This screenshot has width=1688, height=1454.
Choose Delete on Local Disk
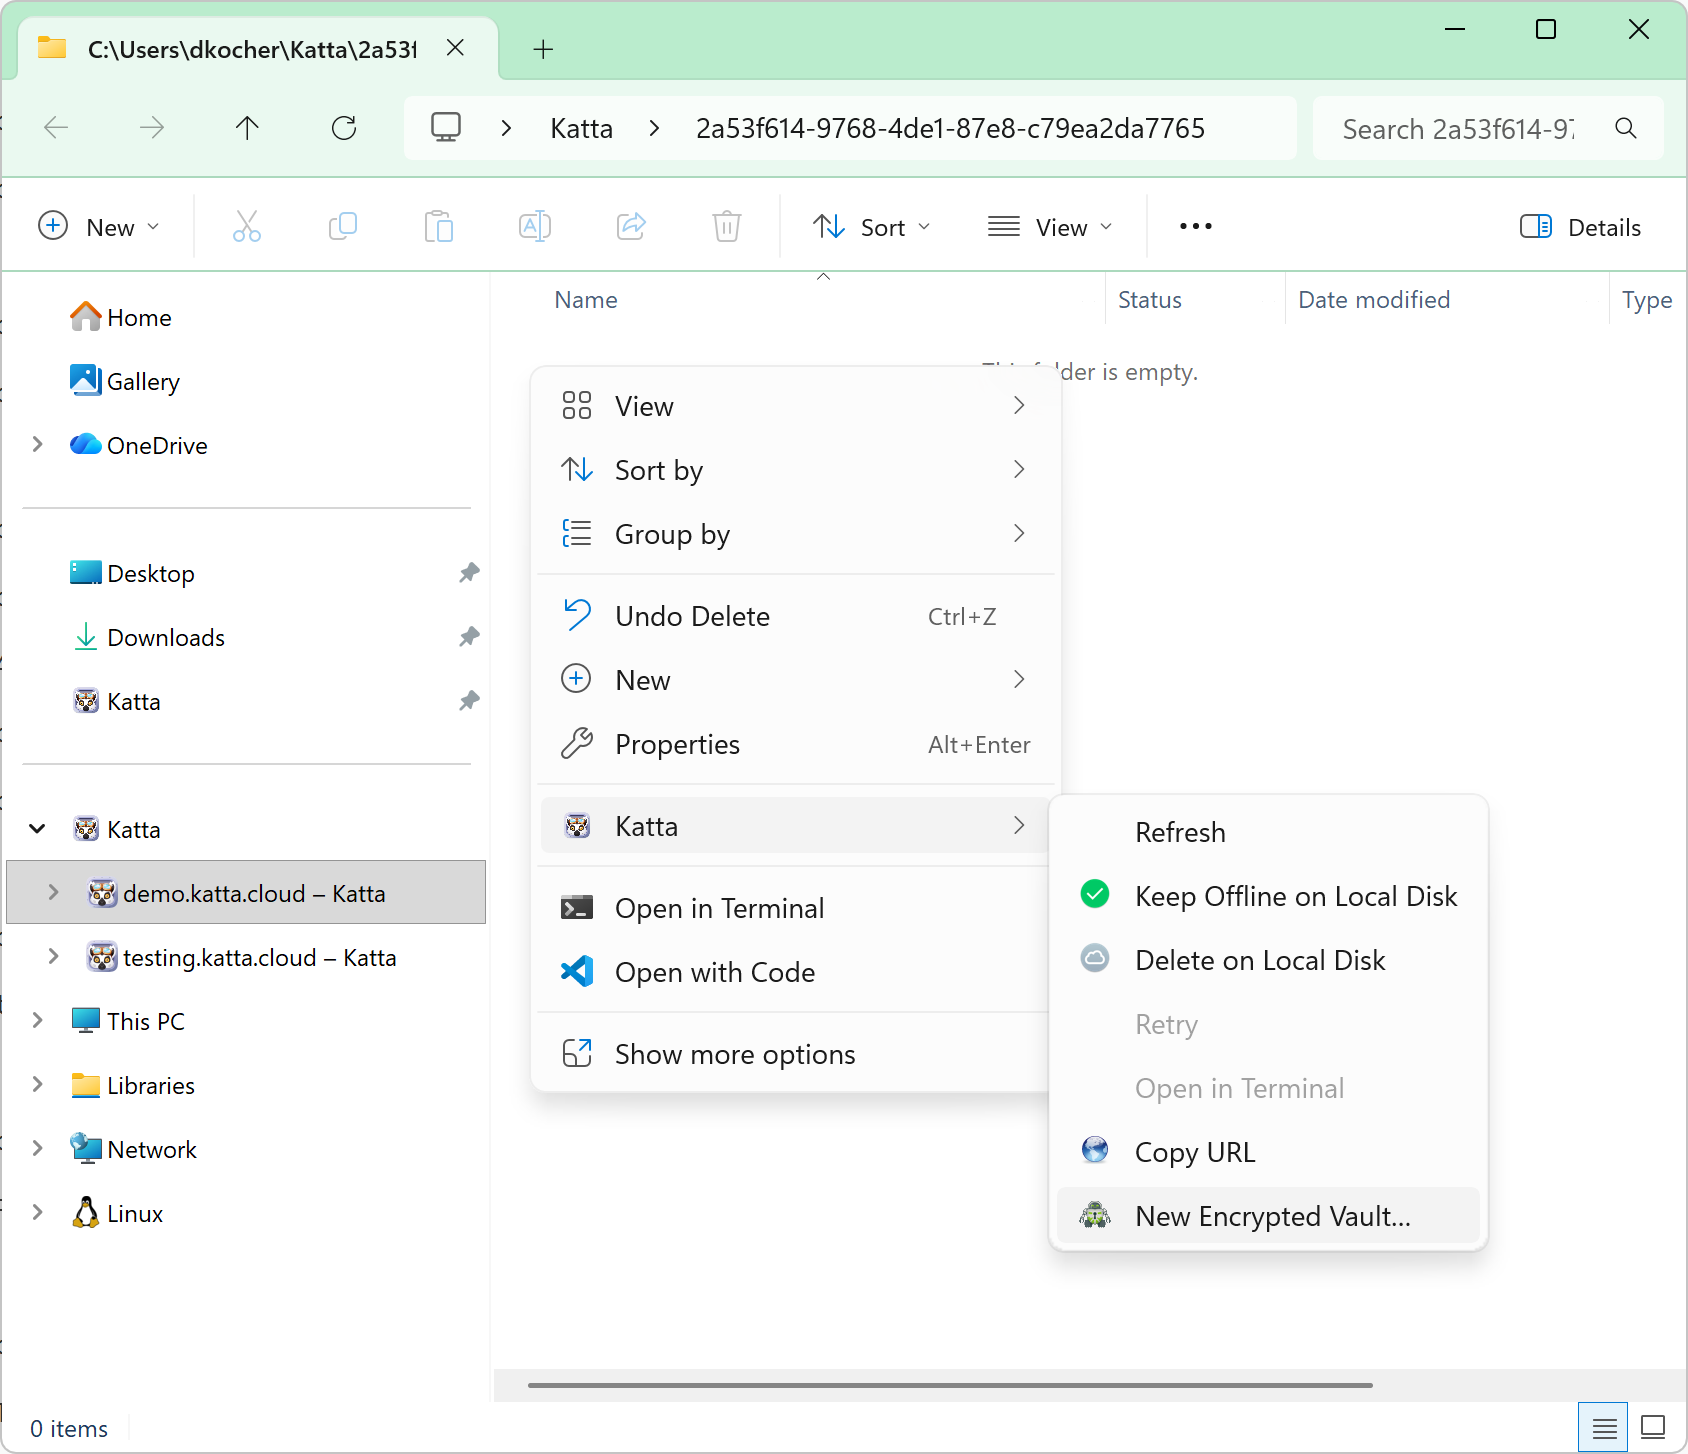tap(1268, 960)
